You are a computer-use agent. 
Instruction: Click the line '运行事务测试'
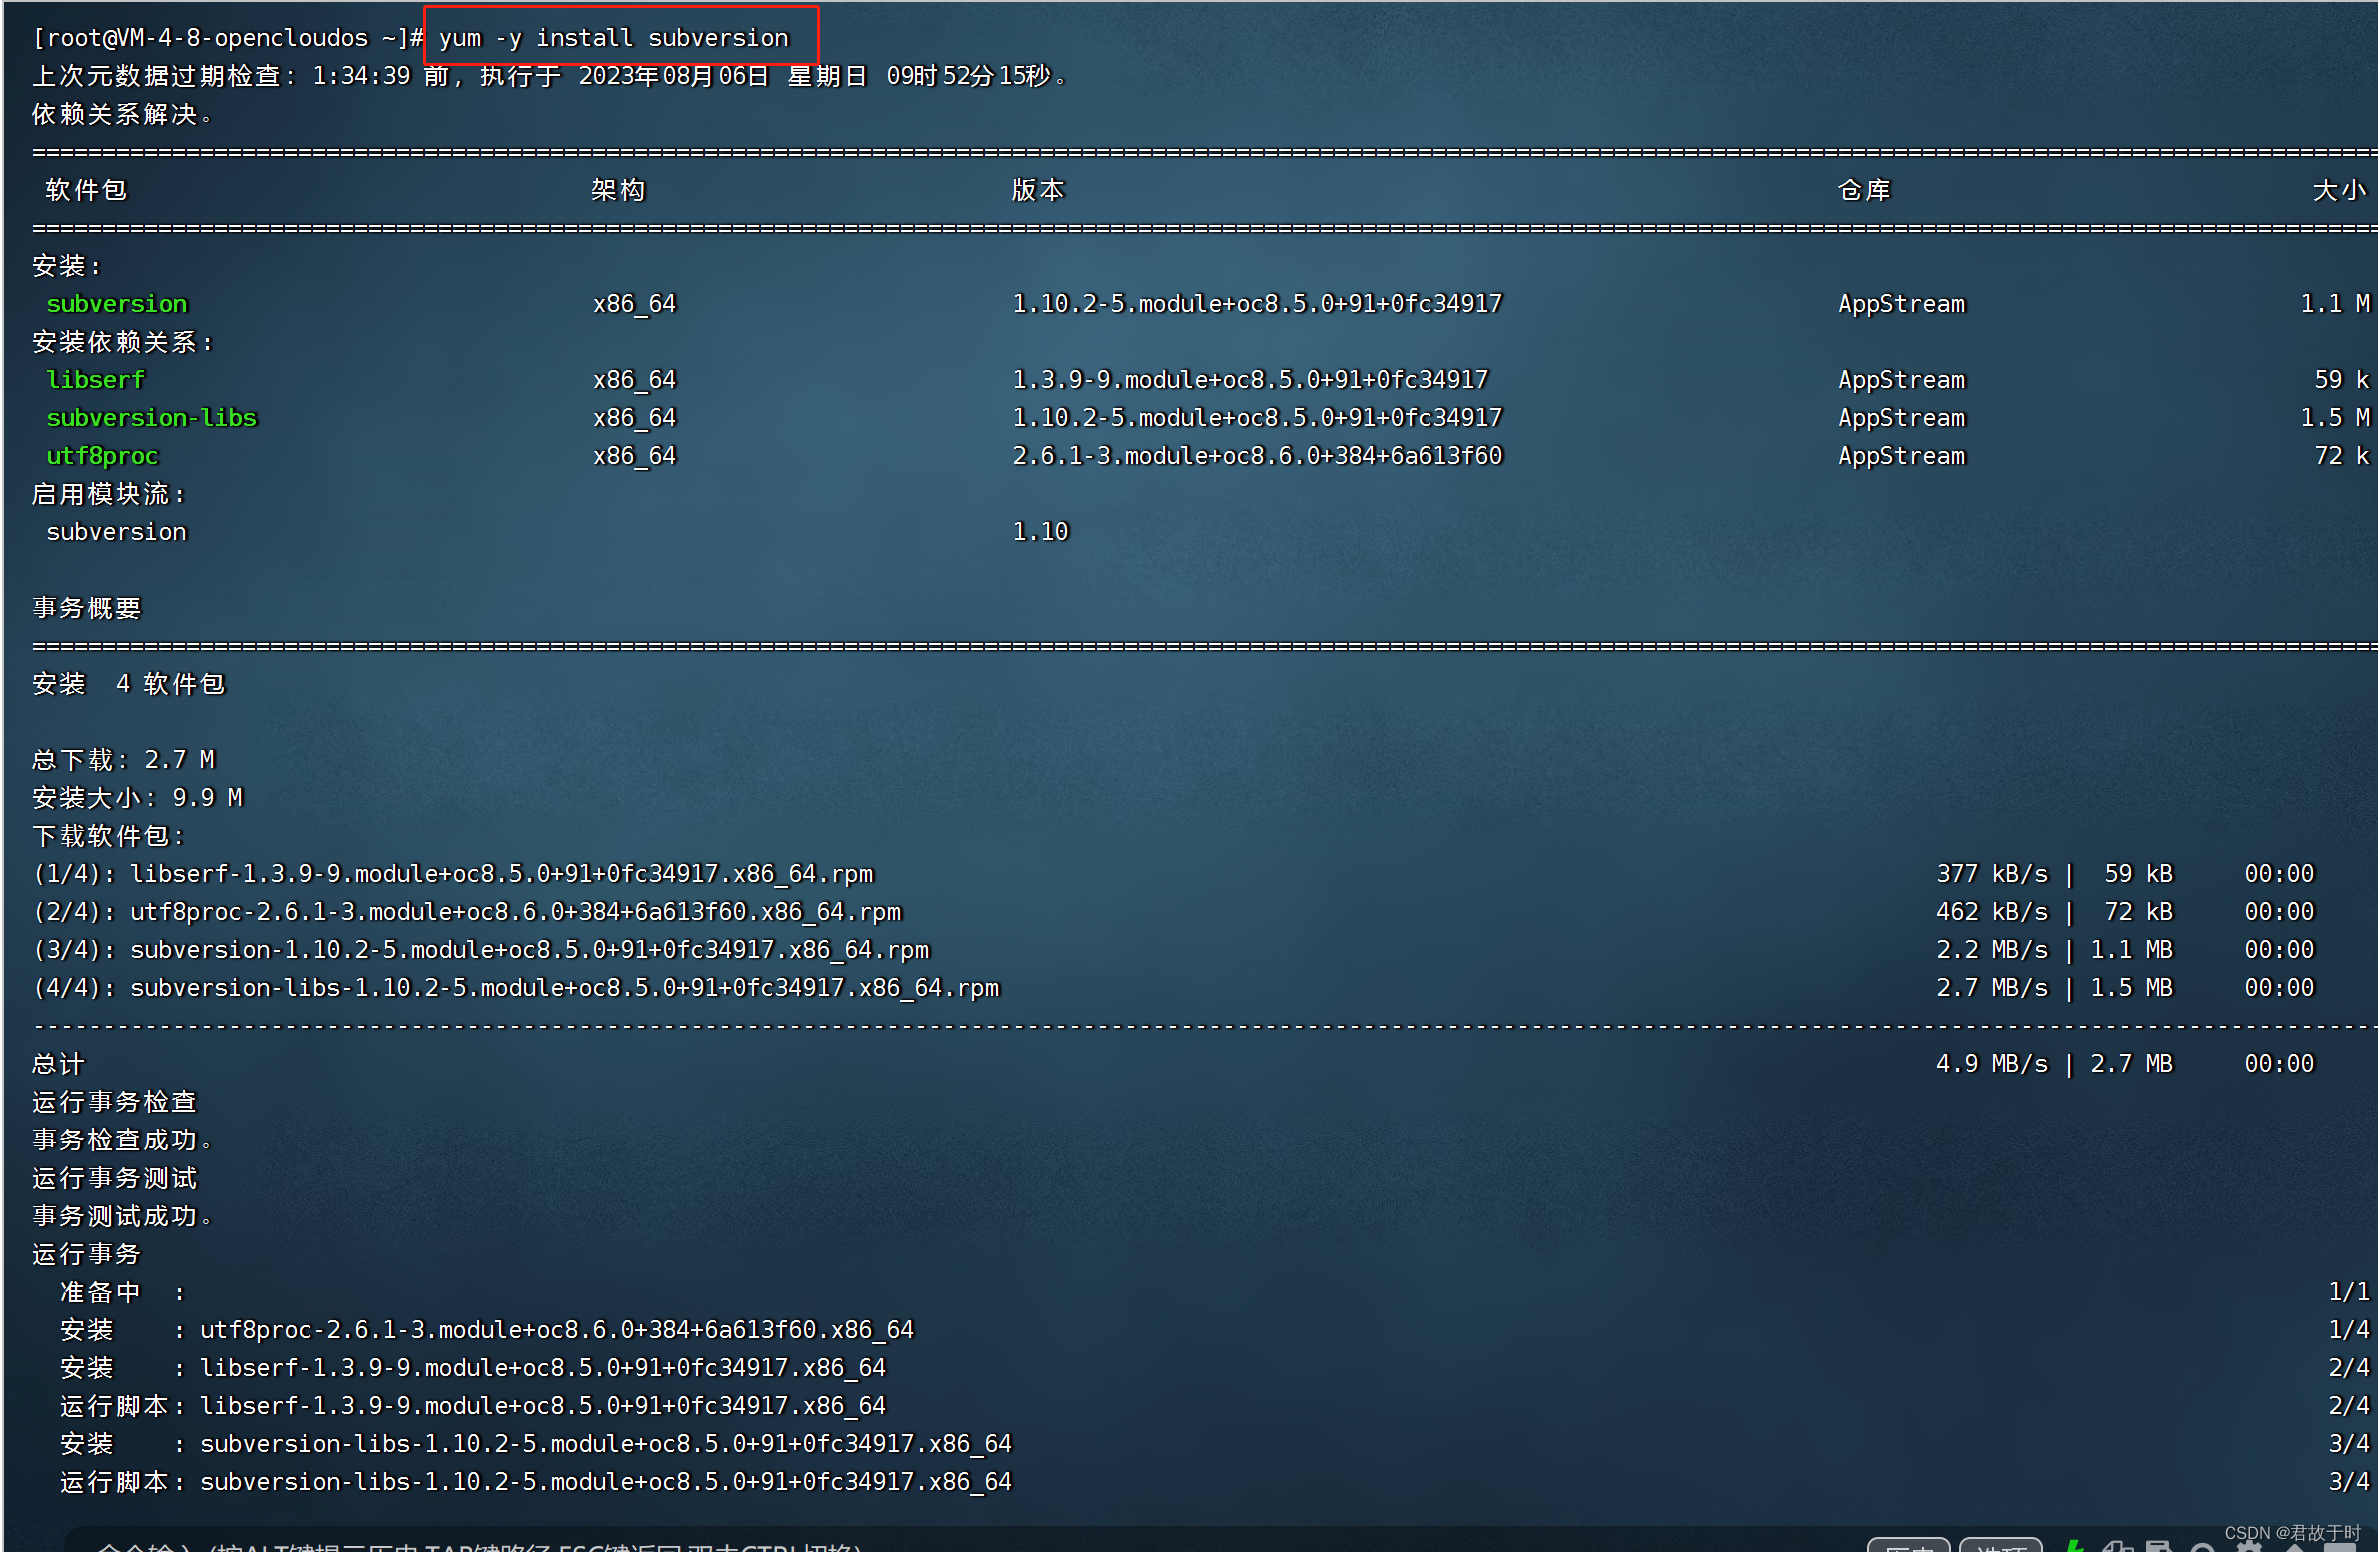pyautogui.click(x=115, y=1178)
